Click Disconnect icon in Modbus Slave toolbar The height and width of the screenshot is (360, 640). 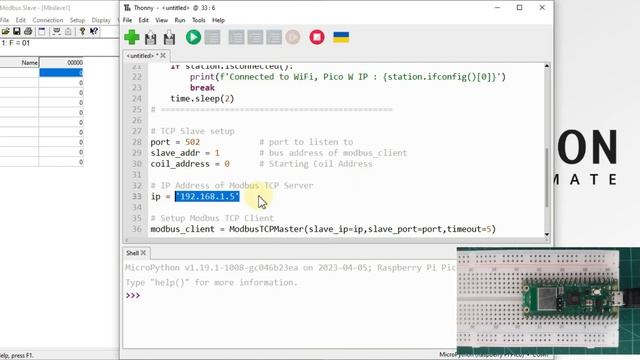tap(68, 31)
